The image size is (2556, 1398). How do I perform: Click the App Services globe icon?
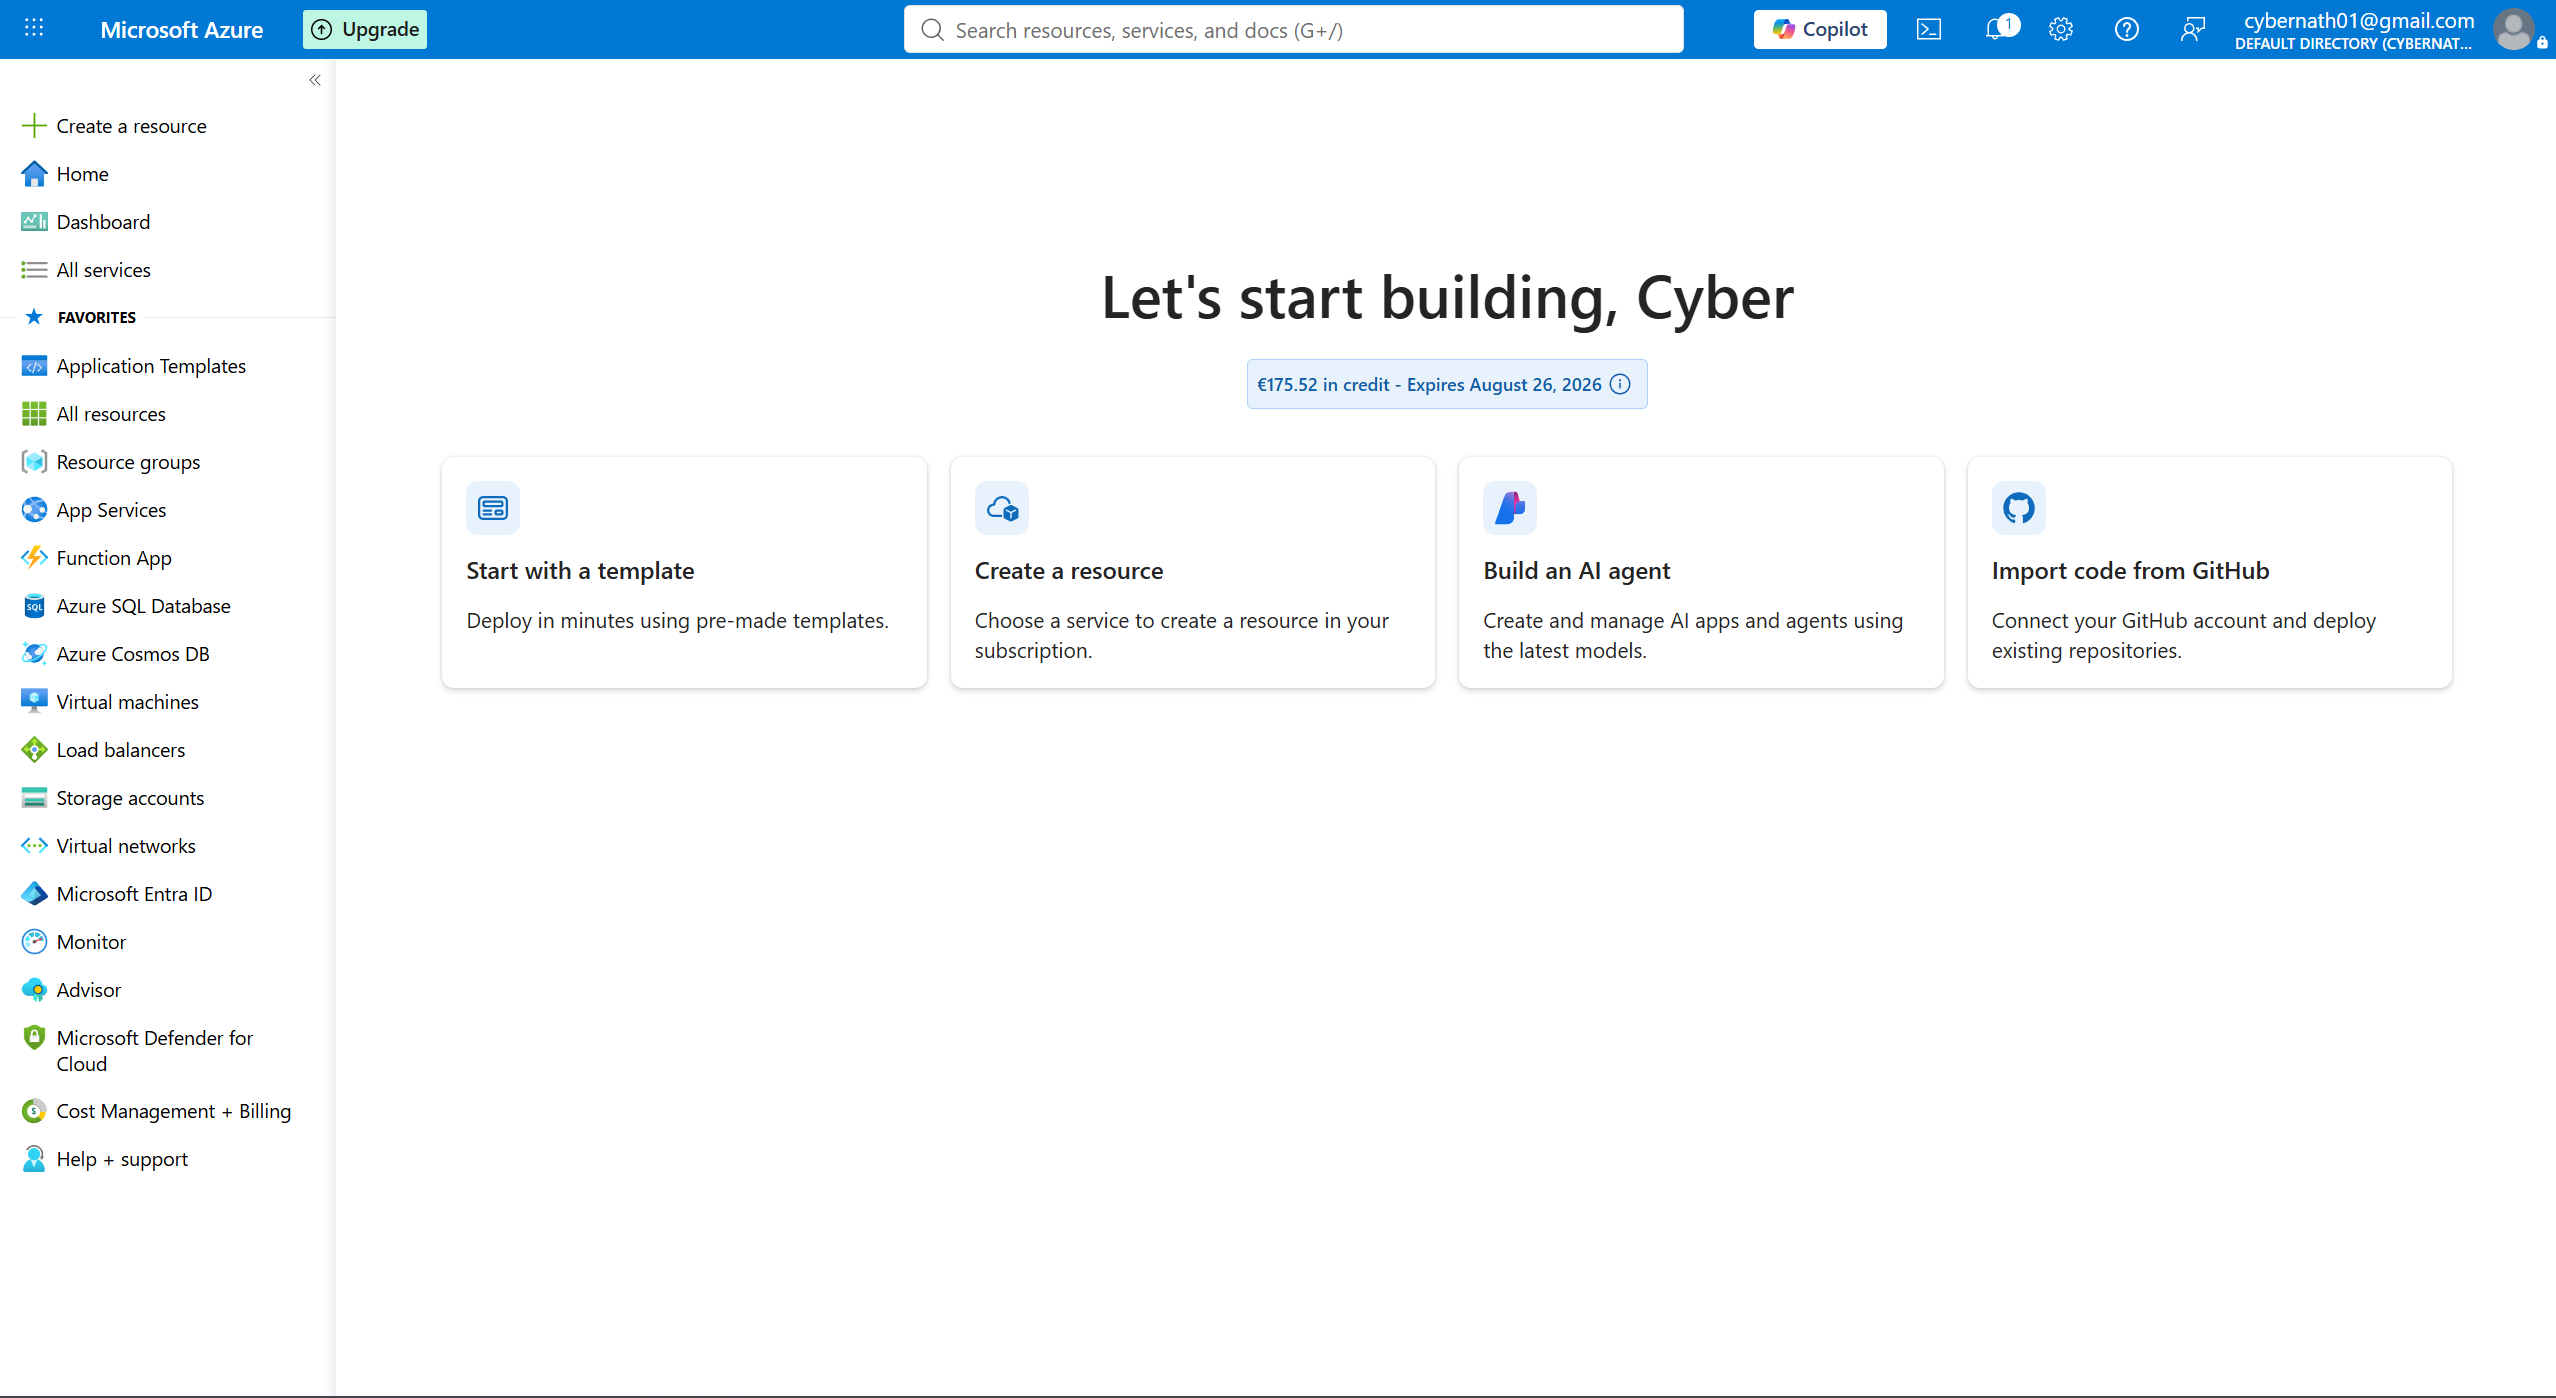pos(34,510)
